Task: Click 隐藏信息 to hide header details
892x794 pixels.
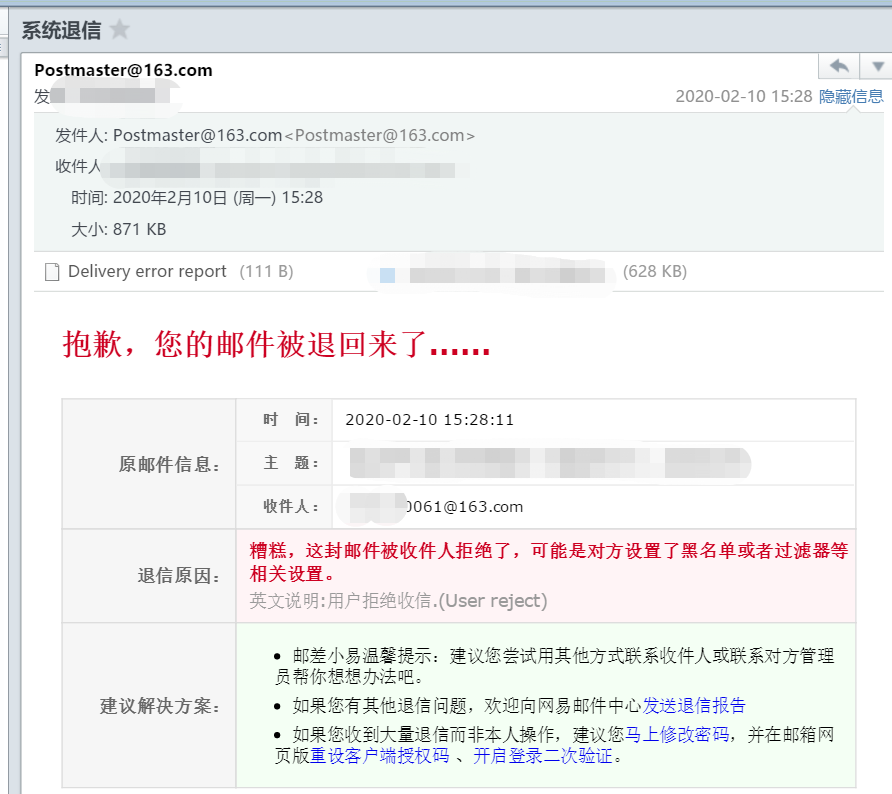Action: coord(851,96)
